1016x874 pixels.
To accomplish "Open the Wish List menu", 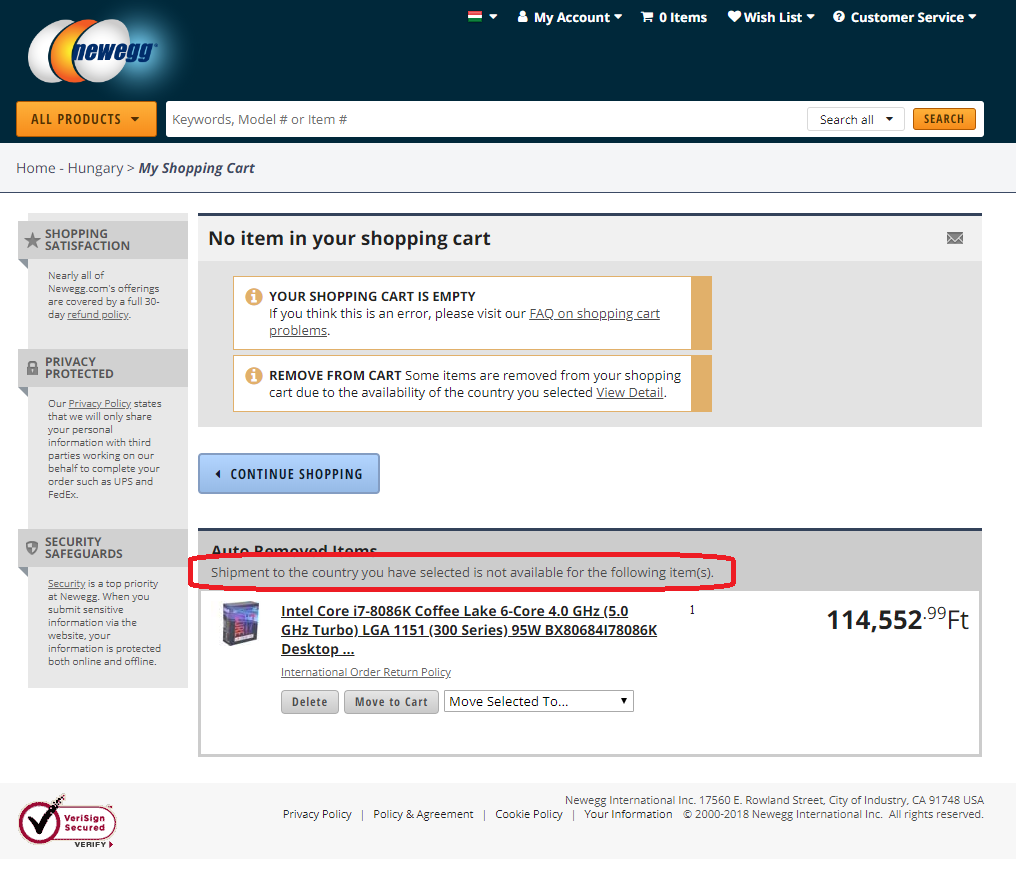I will (x=771, y=17).
